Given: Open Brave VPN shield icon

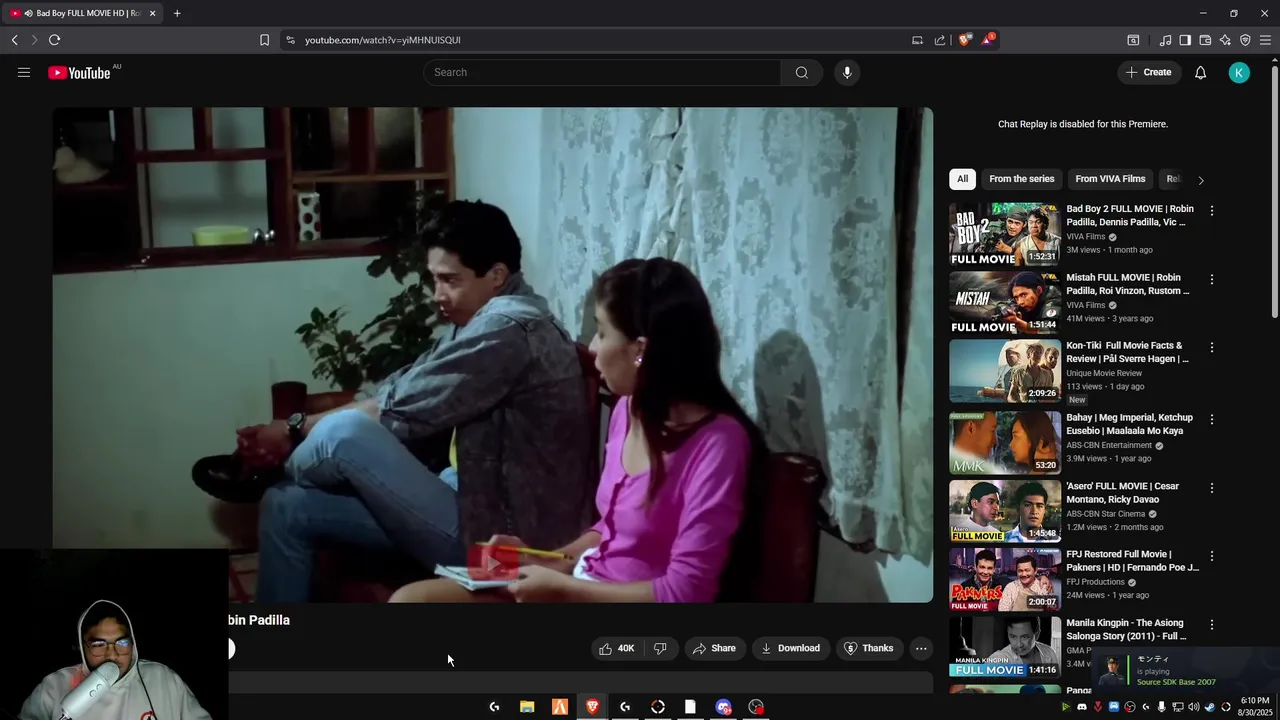Looking at the screenshot, I should pos(1245,40).
